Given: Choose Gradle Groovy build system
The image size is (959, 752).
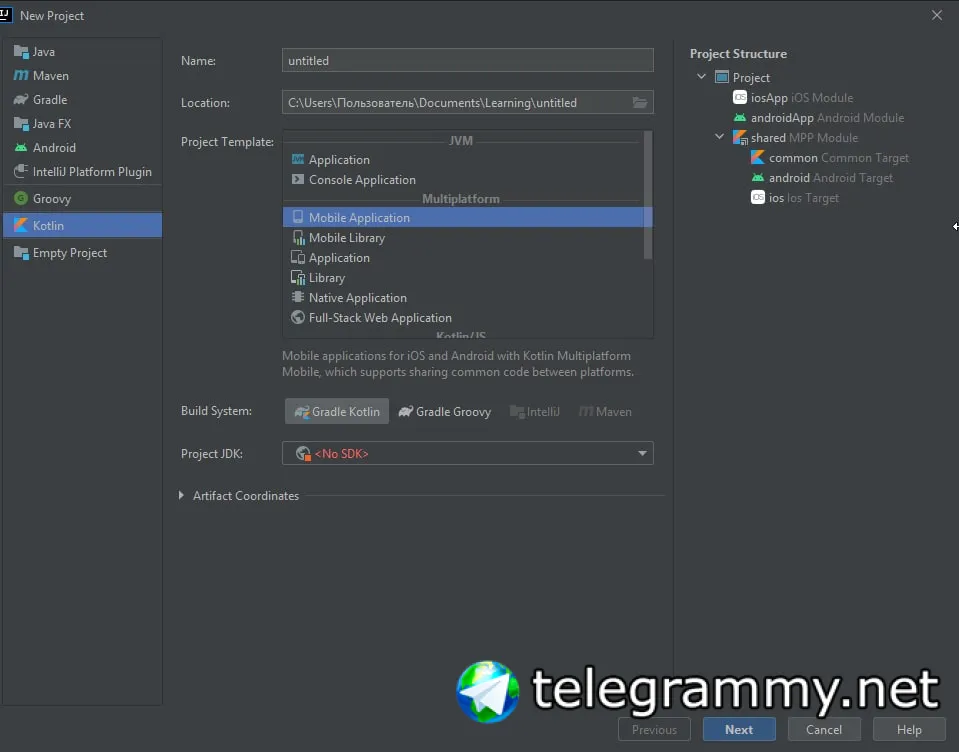Looking at the screenshot, I should (445, 411).
